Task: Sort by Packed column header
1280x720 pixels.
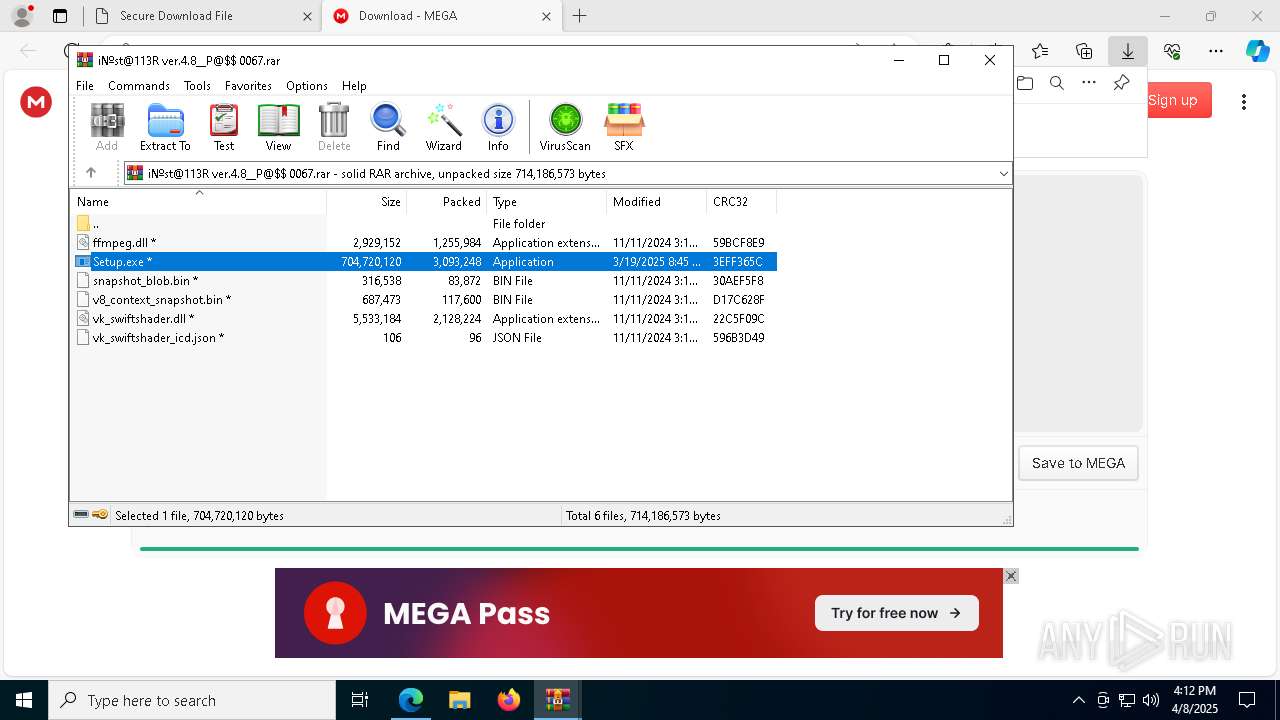Action: (x=447, y=201)
